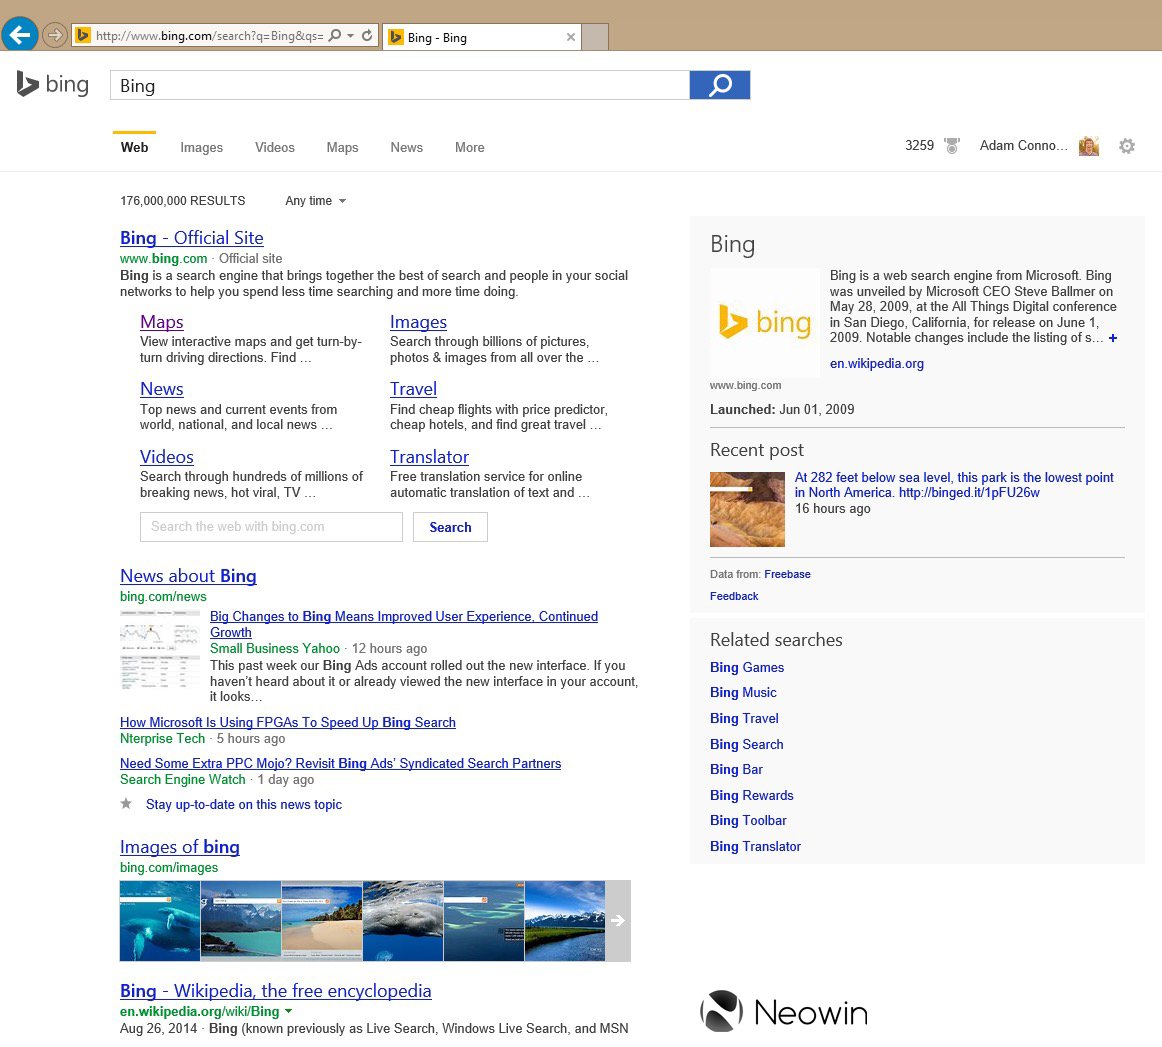Open settings via the gear icon
Viewport: 1162px width, 1047px height.
click(x=1127, y=145)
